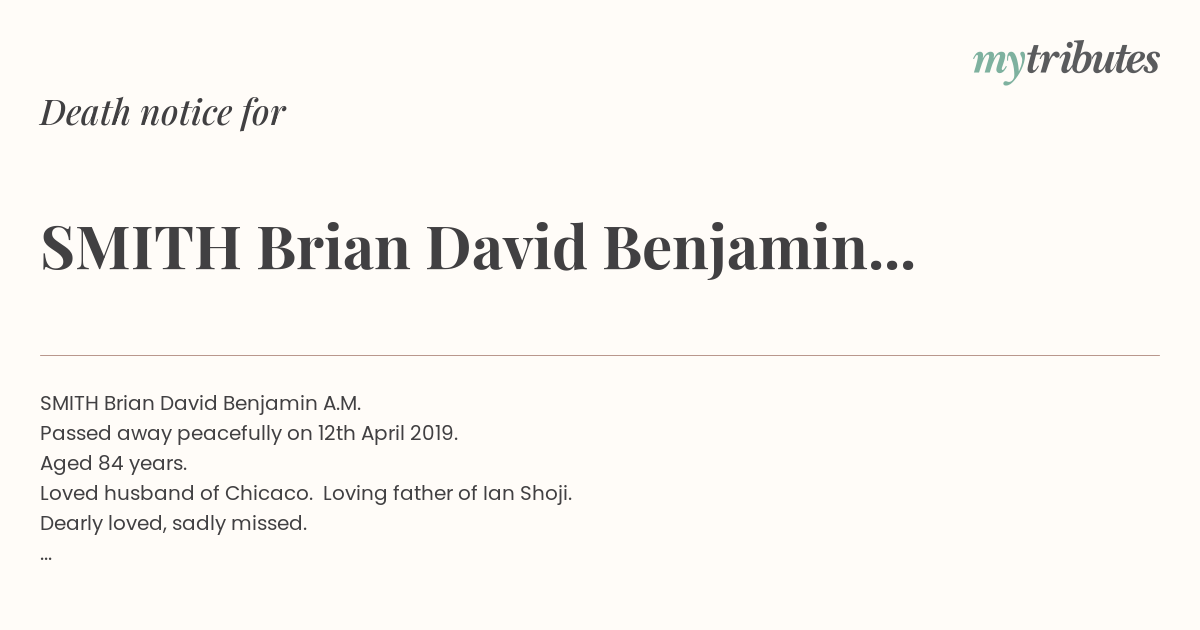Click the word Benjamin in large title
Viewport: 1200px width, 630px height.
(x=735, y=248)
